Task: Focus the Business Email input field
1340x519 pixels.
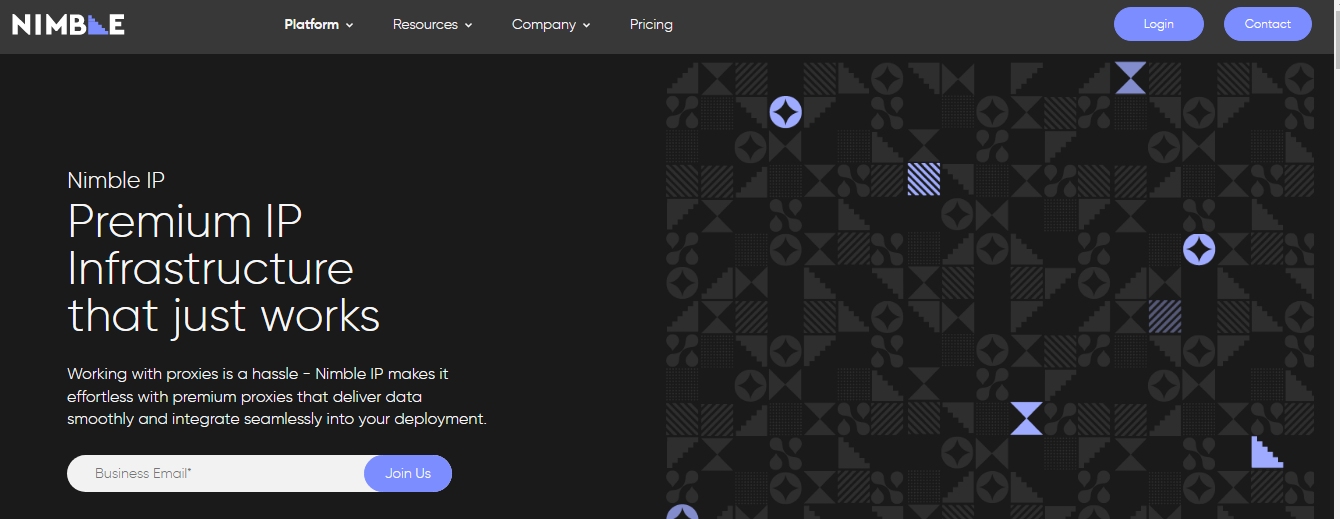Action: [215, 473]
